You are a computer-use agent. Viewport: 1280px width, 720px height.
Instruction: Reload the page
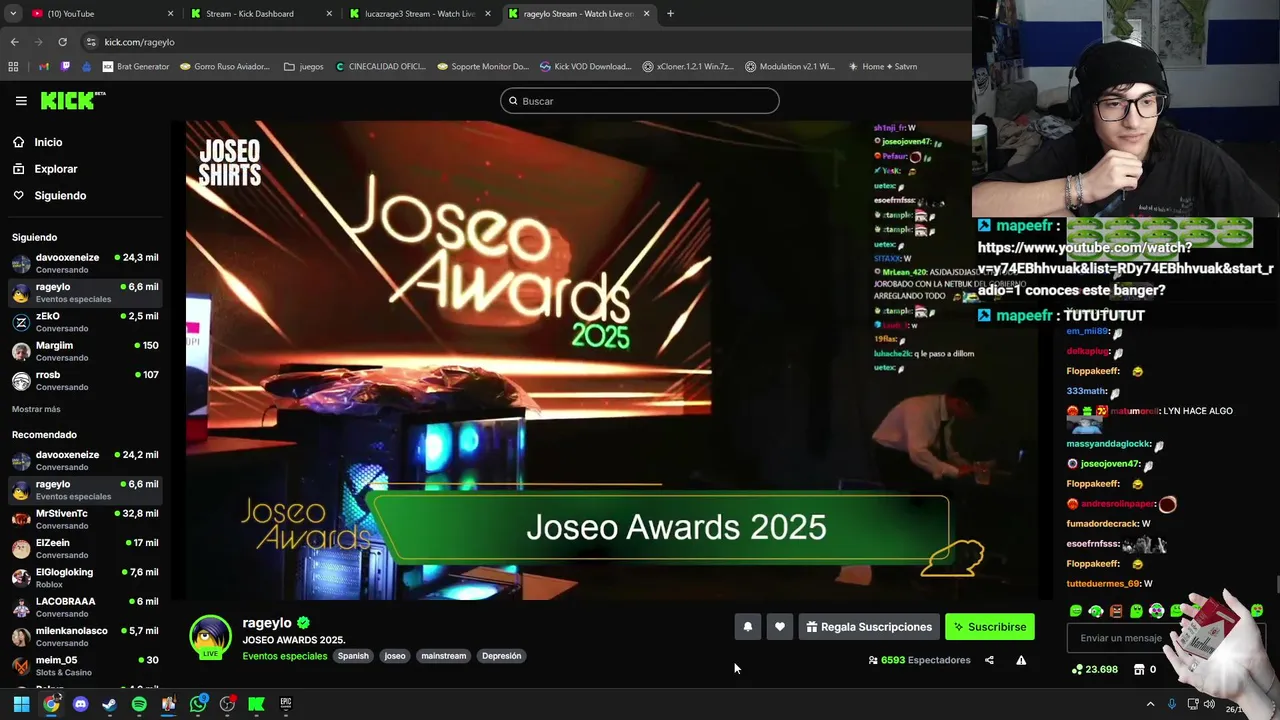[62, 42]
